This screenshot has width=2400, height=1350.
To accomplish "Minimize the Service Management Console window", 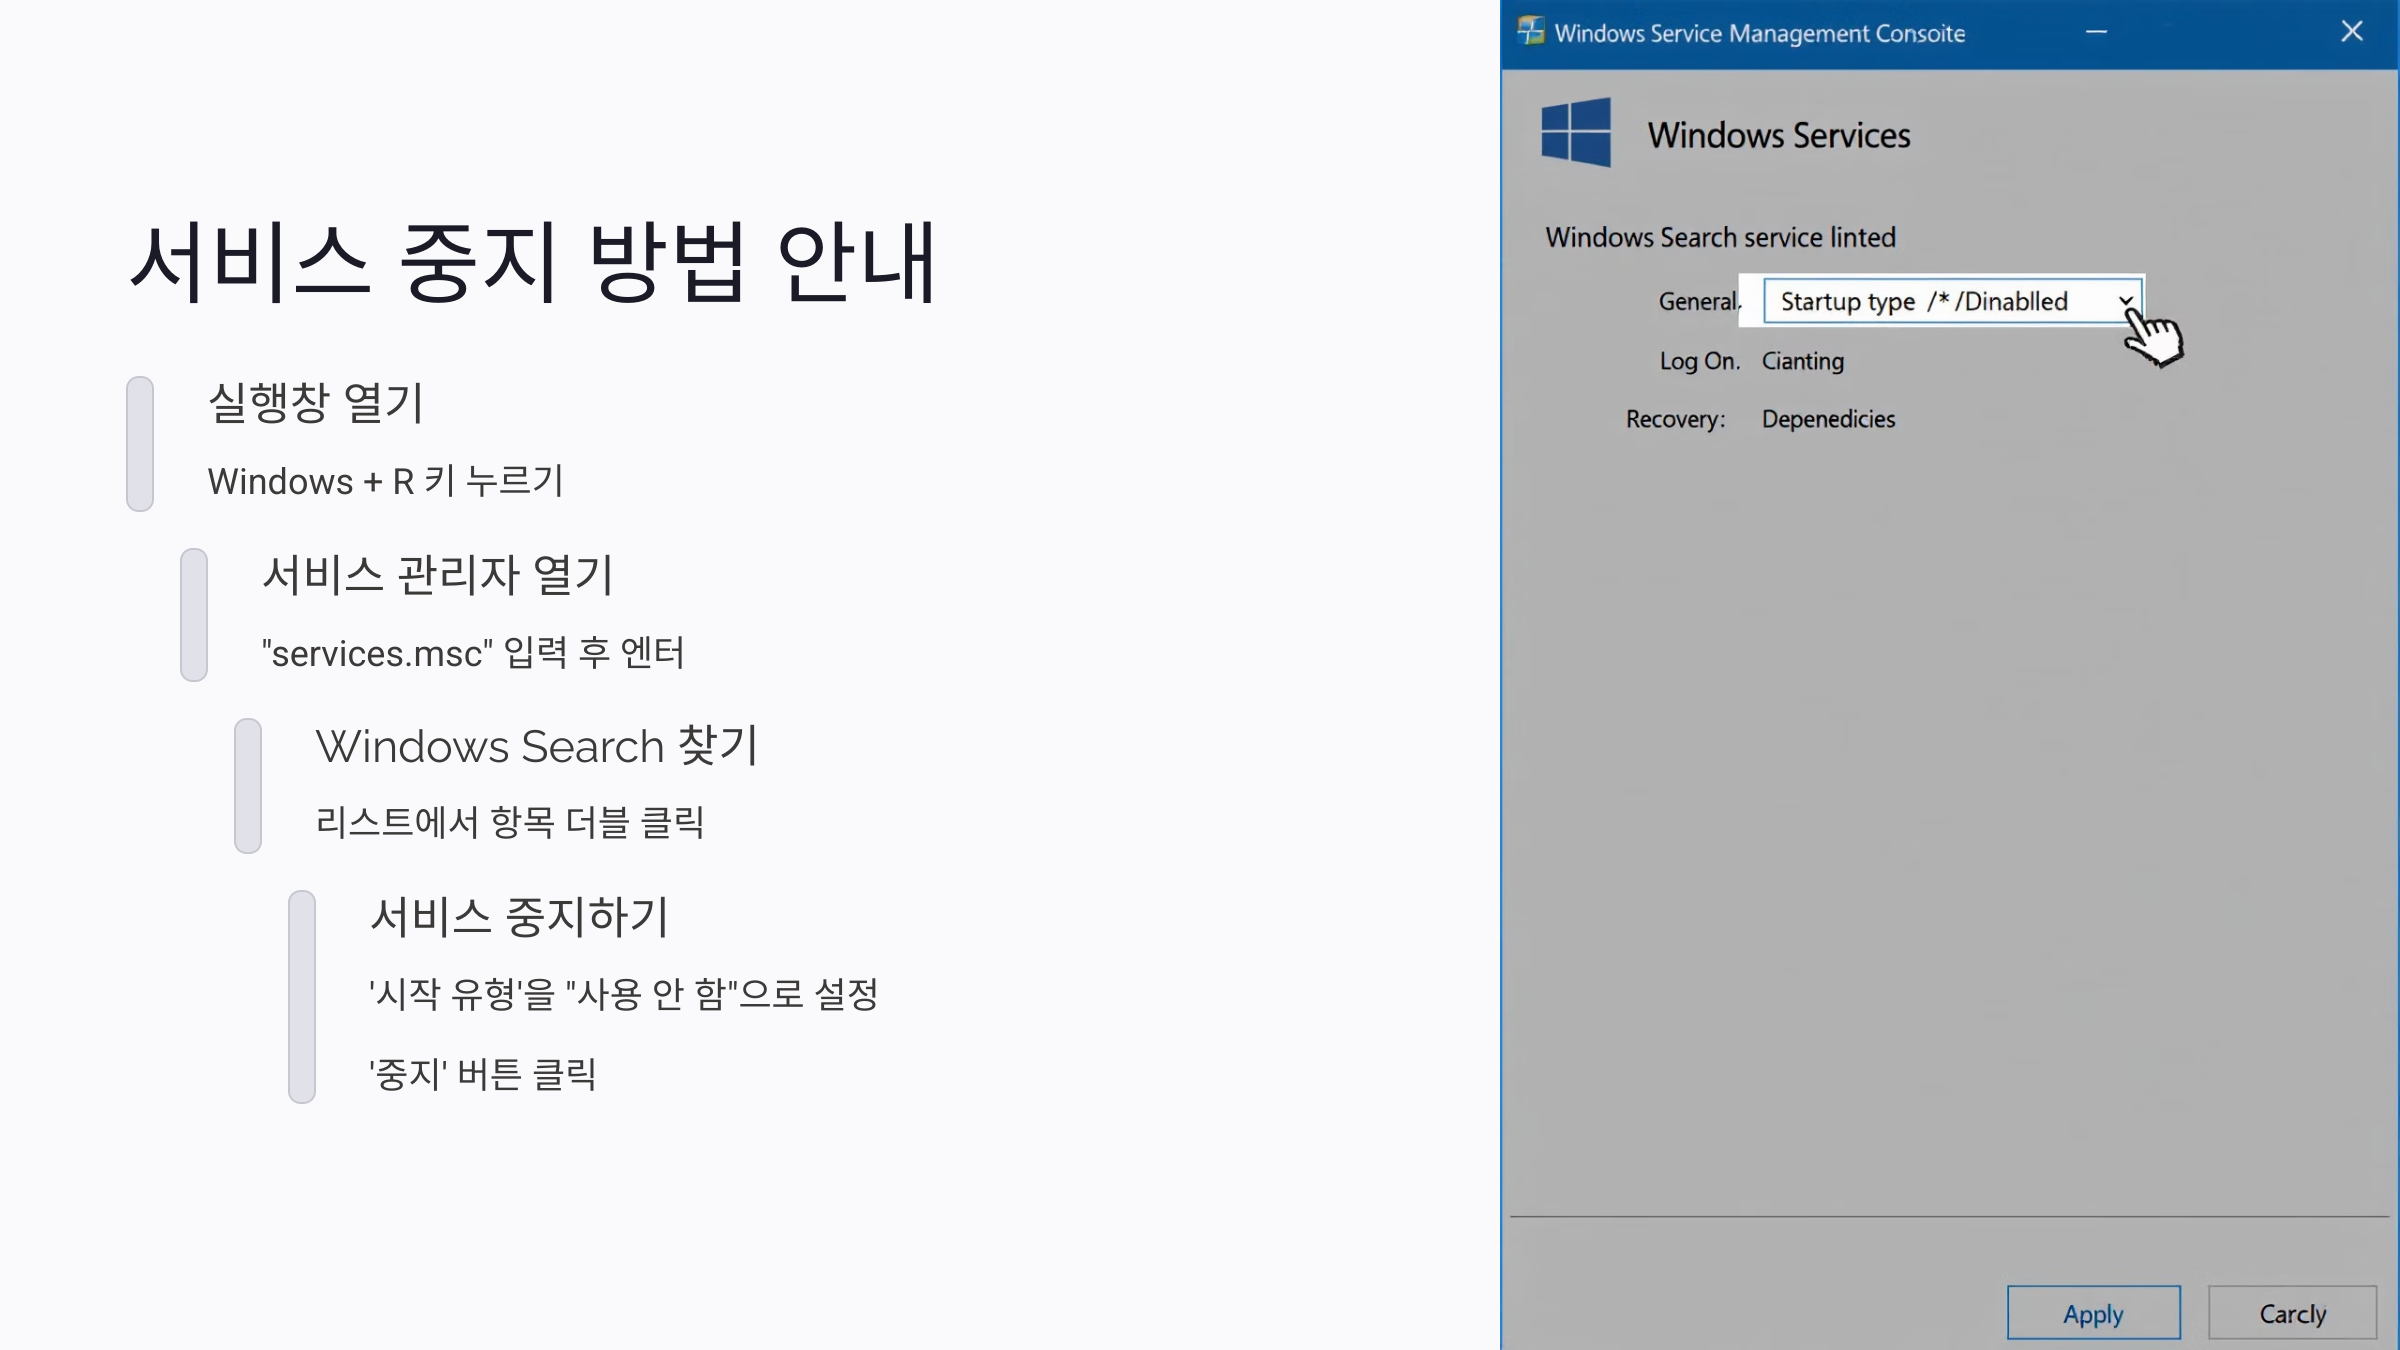I will pos(2097,32).
